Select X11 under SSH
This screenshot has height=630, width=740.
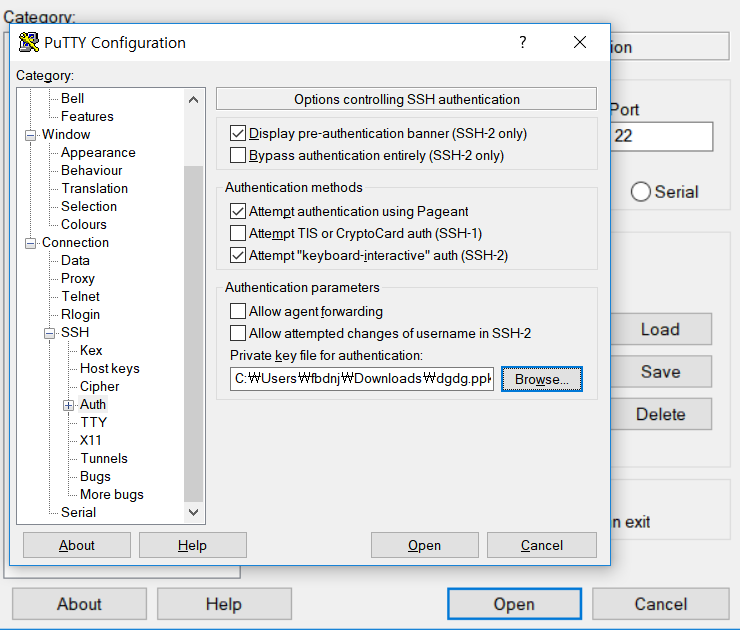pyautogui.click(x=91, y=440)
